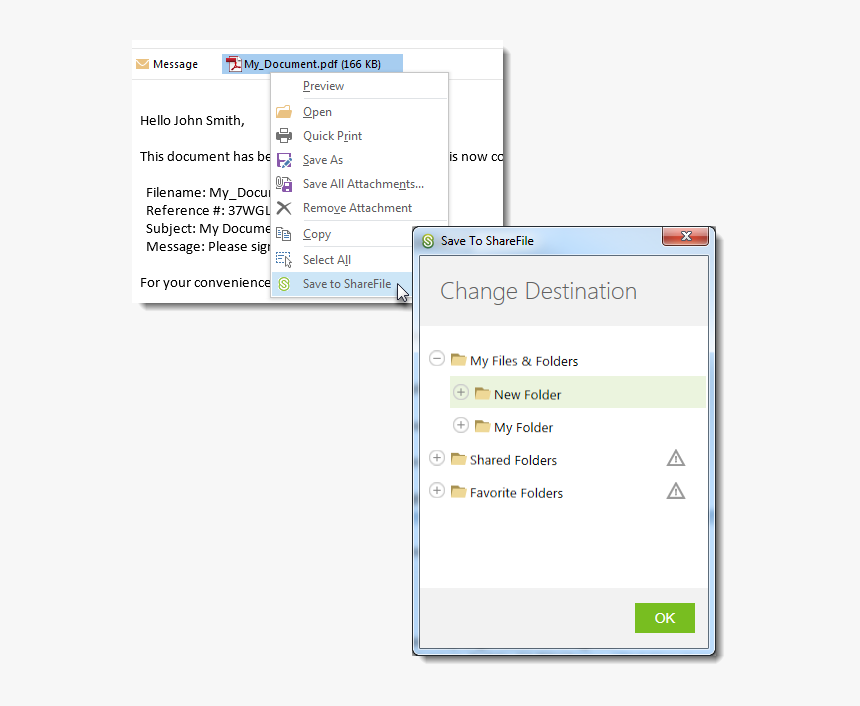
Task: Expand the Shared Folders node
Action: tap(437, 458)
